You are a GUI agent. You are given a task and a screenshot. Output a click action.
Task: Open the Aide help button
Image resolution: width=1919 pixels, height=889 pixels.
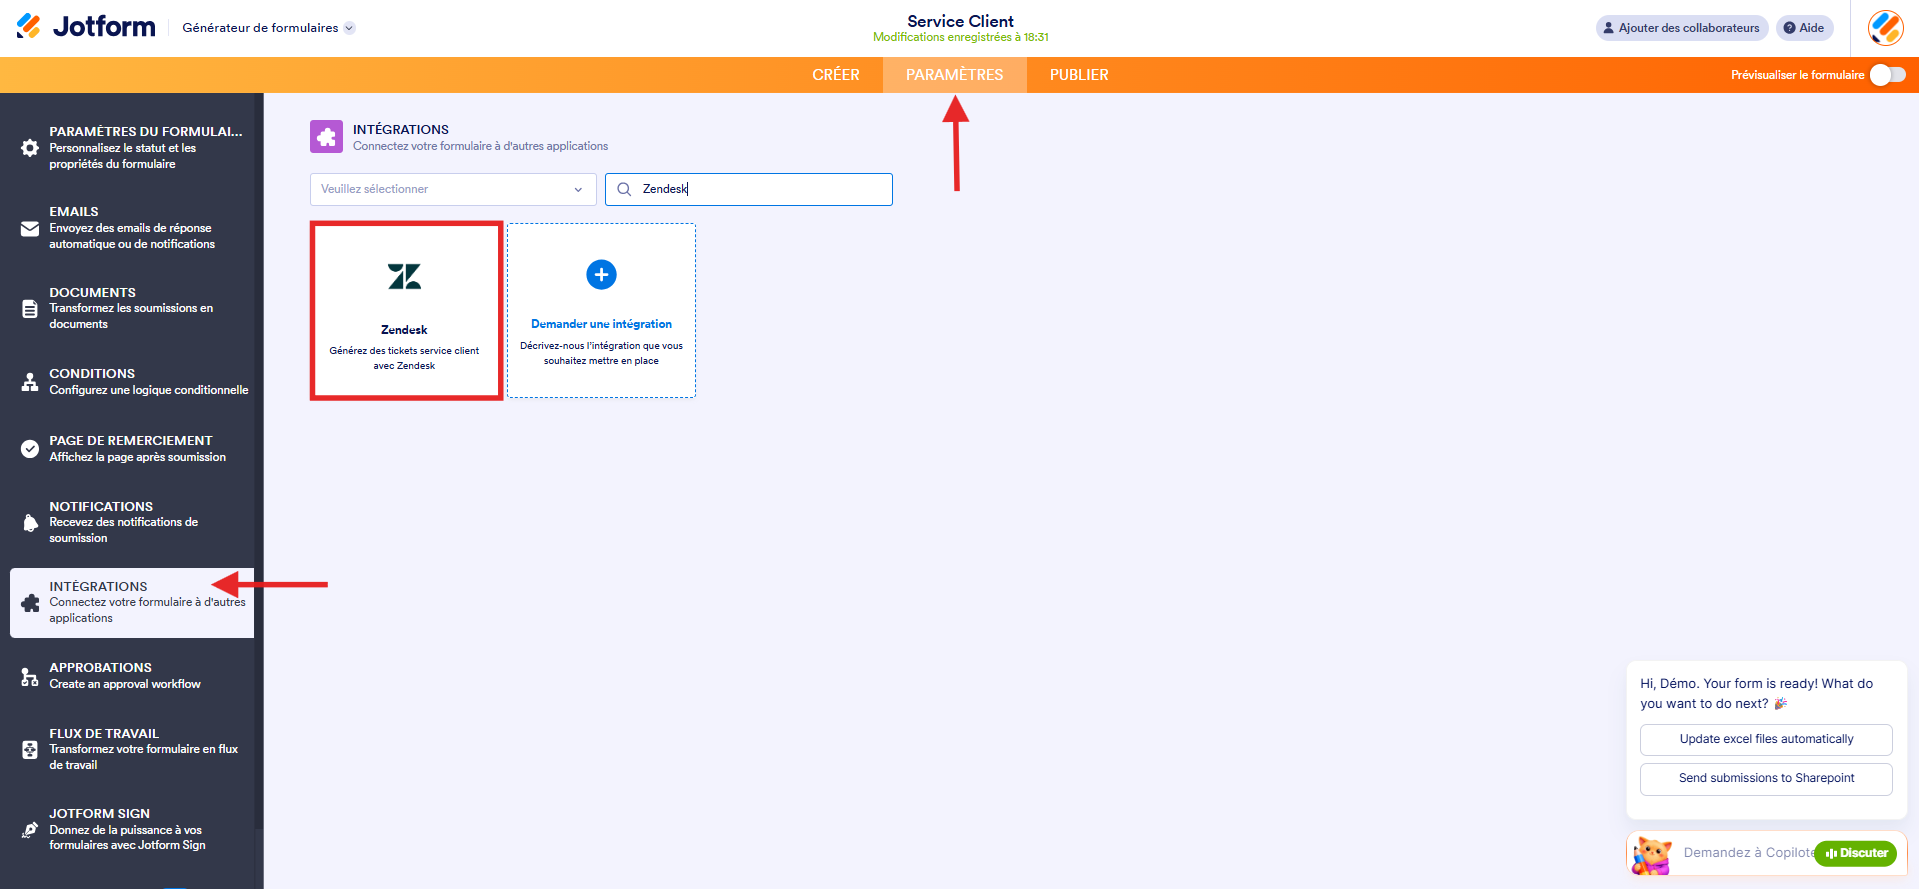pos(1804,28)
